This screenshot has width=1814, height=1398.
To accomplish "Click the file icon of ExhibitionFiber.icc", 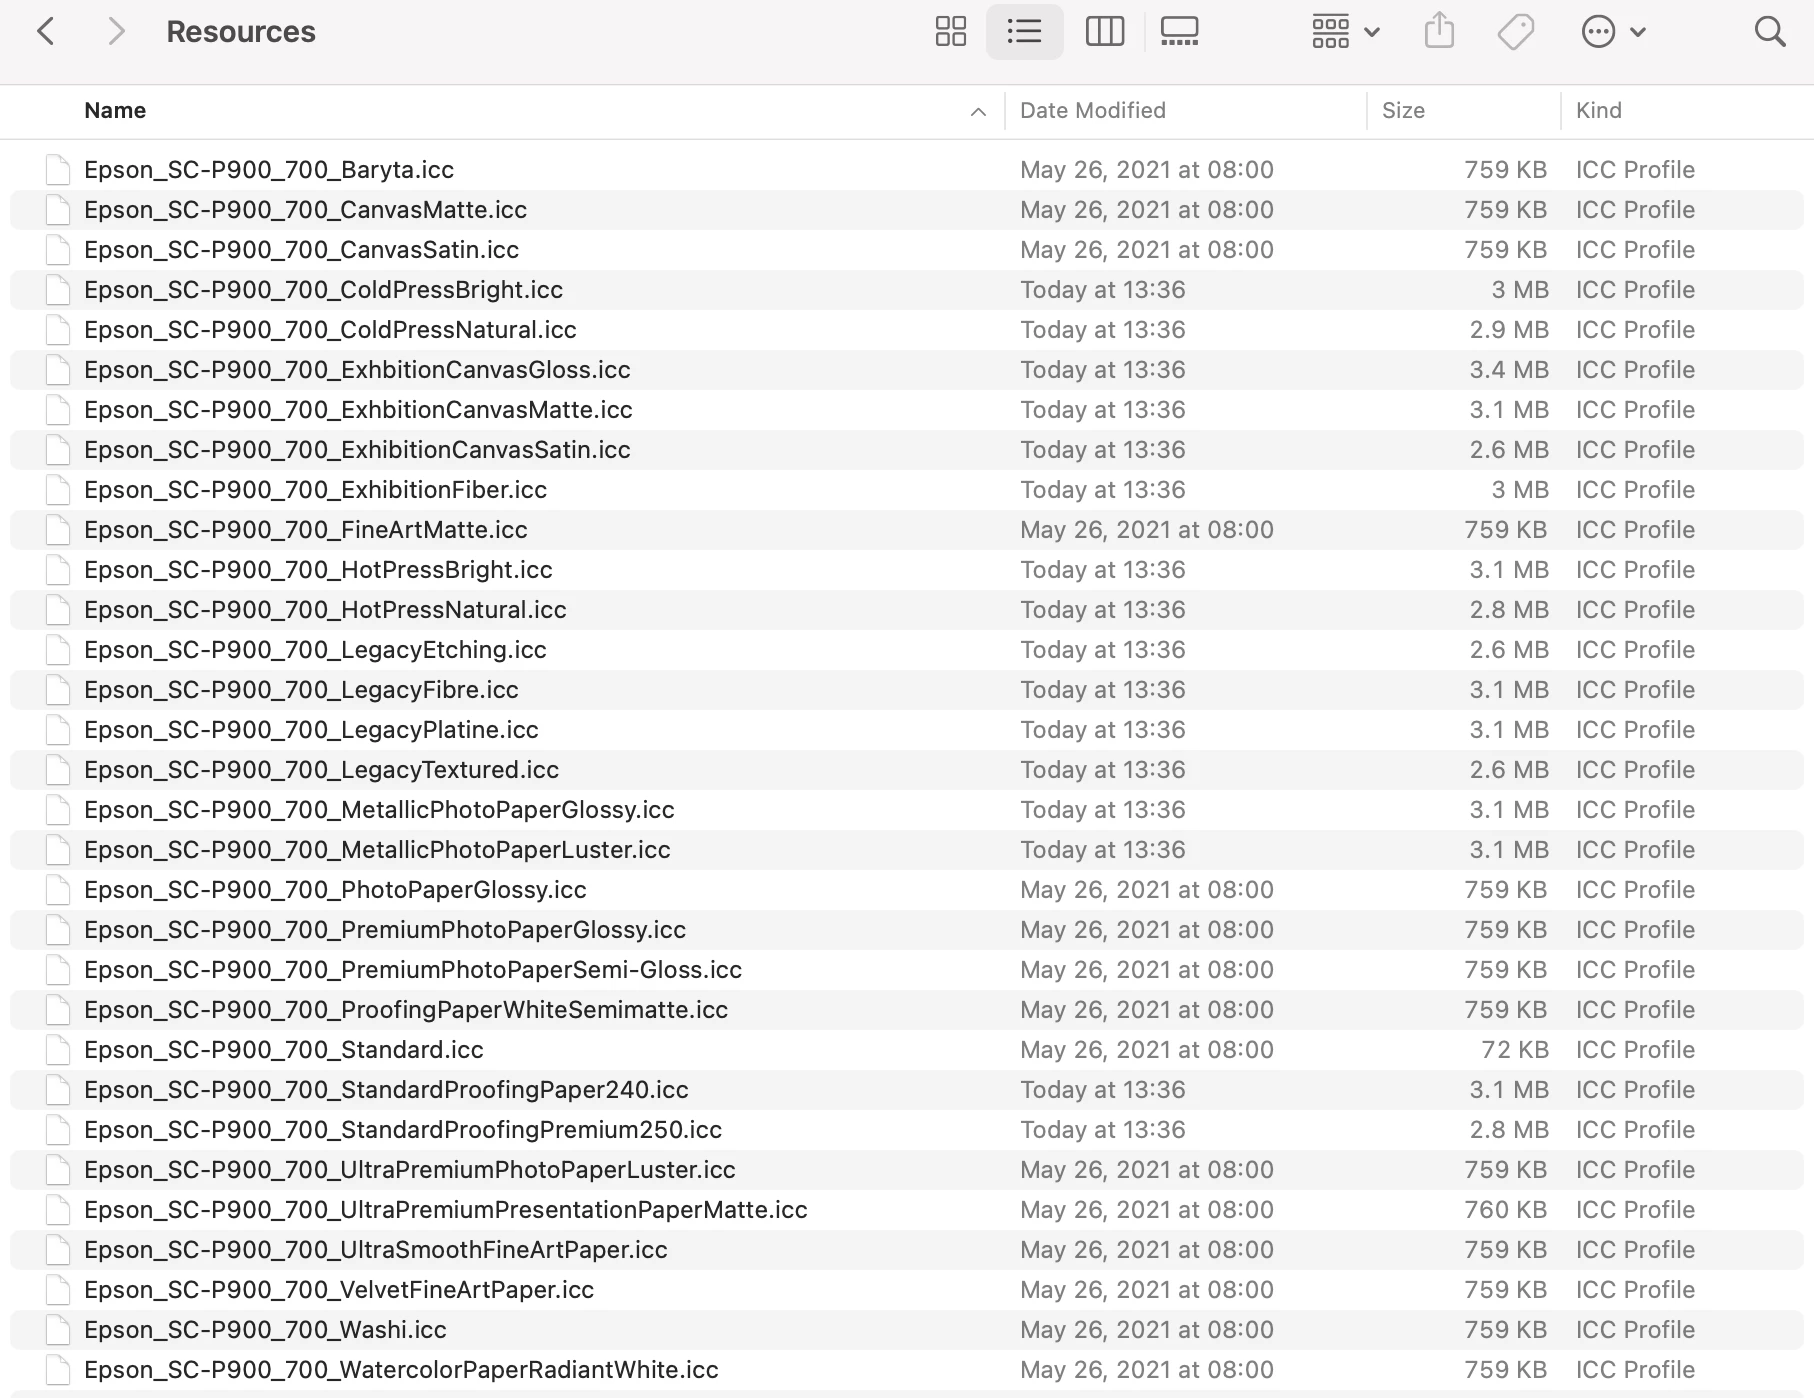I will (58, 490).
